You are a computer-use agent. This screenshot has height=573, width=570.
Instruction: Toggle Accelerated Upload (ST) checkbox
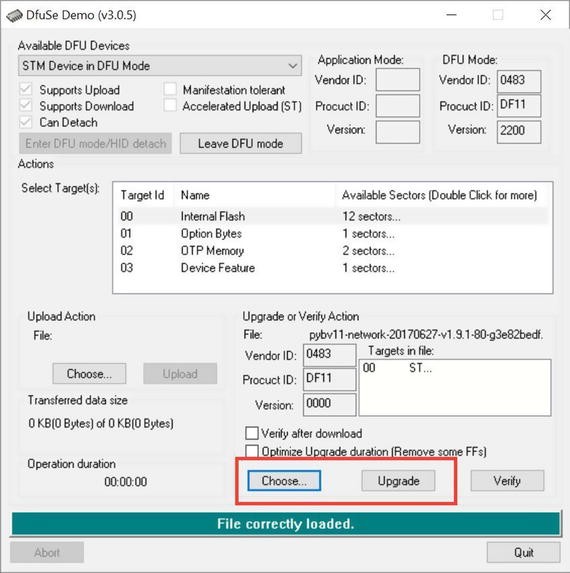[170, 106]
